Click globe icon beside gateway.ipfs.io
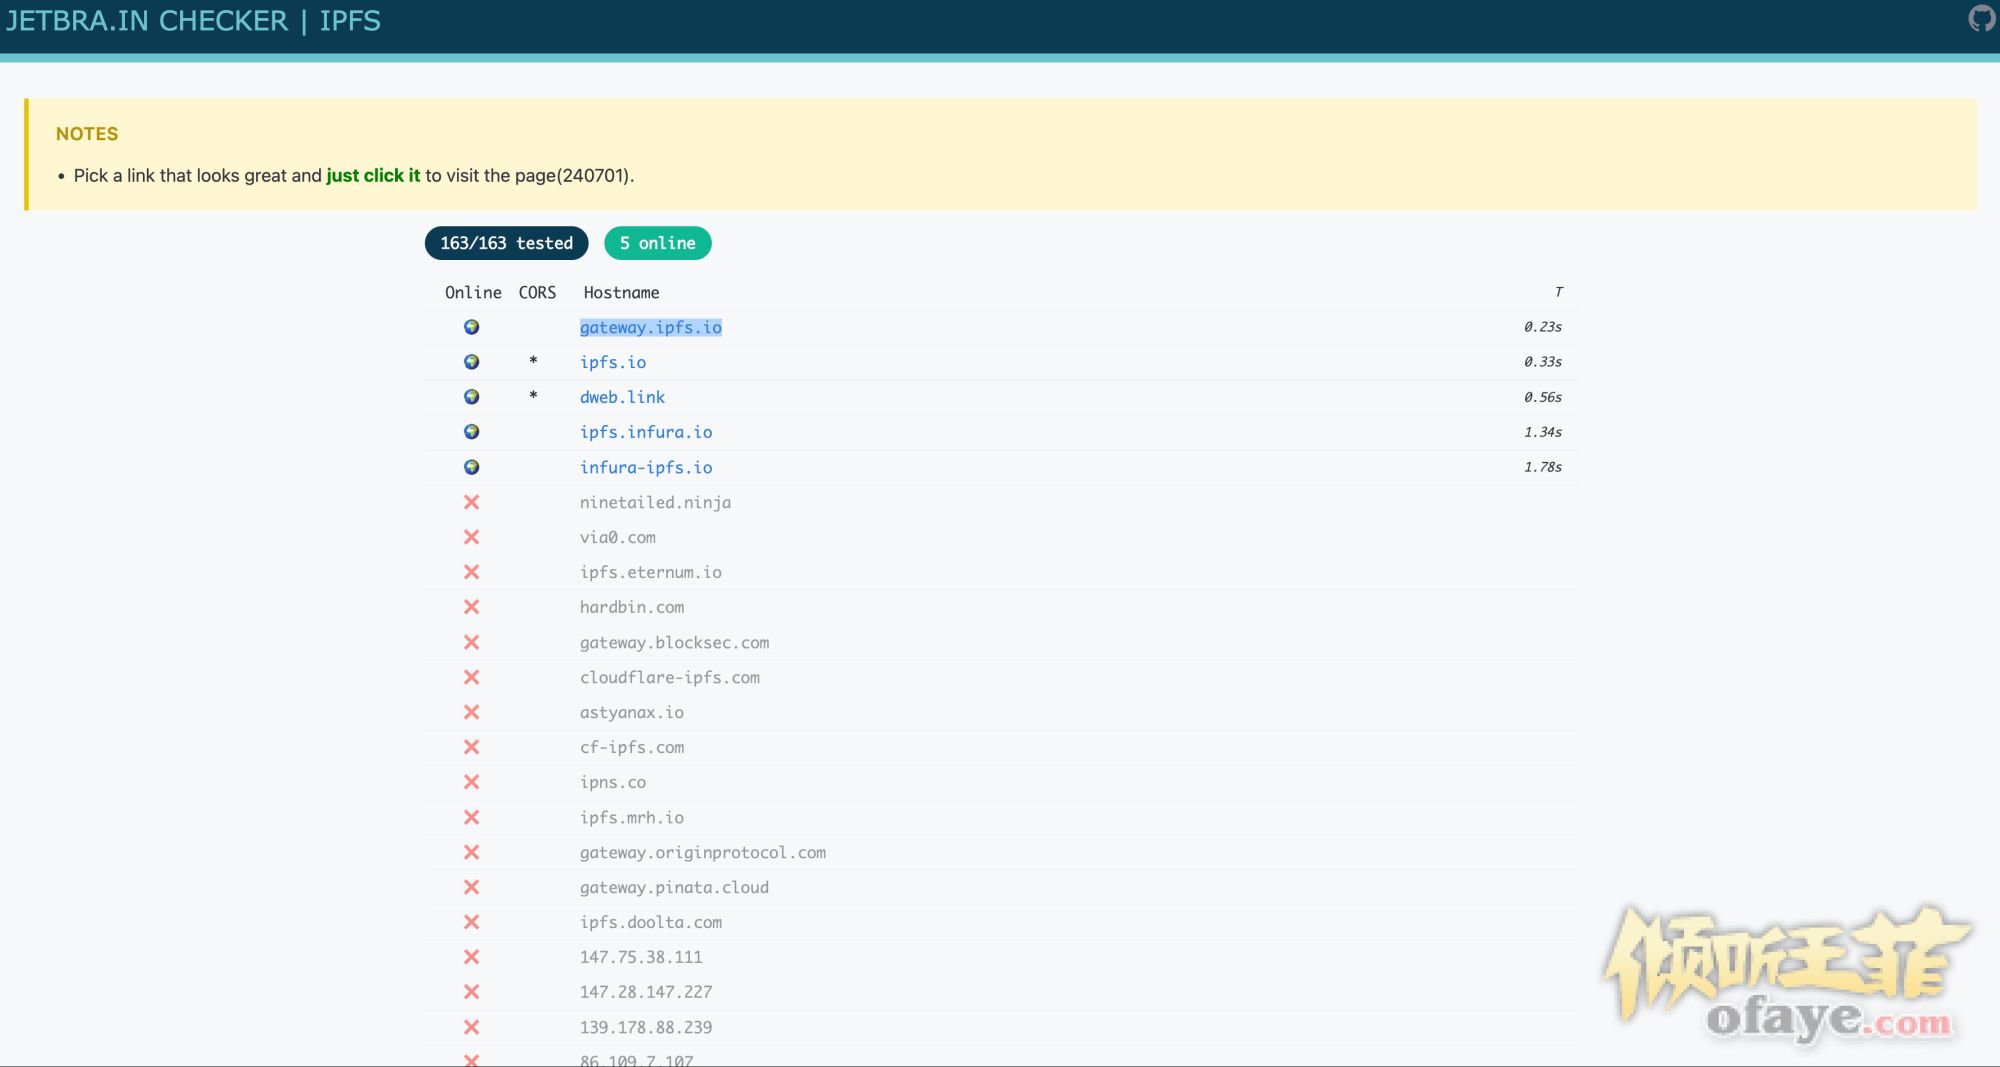2000x1067 pixels. [x=472, y=327]
